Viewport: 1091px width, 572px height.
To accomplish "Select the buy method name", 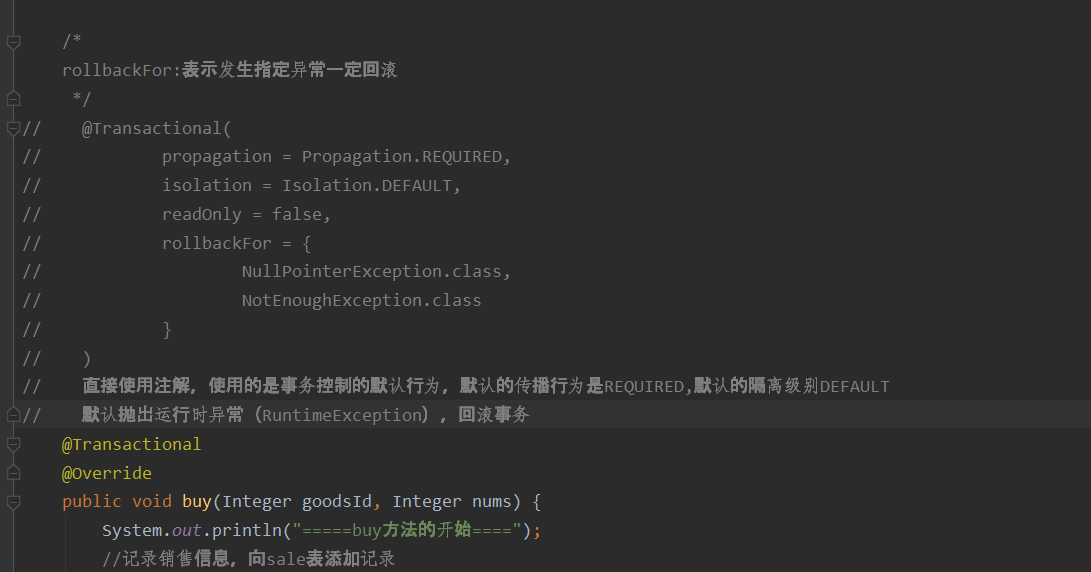I will click(197, 502).
